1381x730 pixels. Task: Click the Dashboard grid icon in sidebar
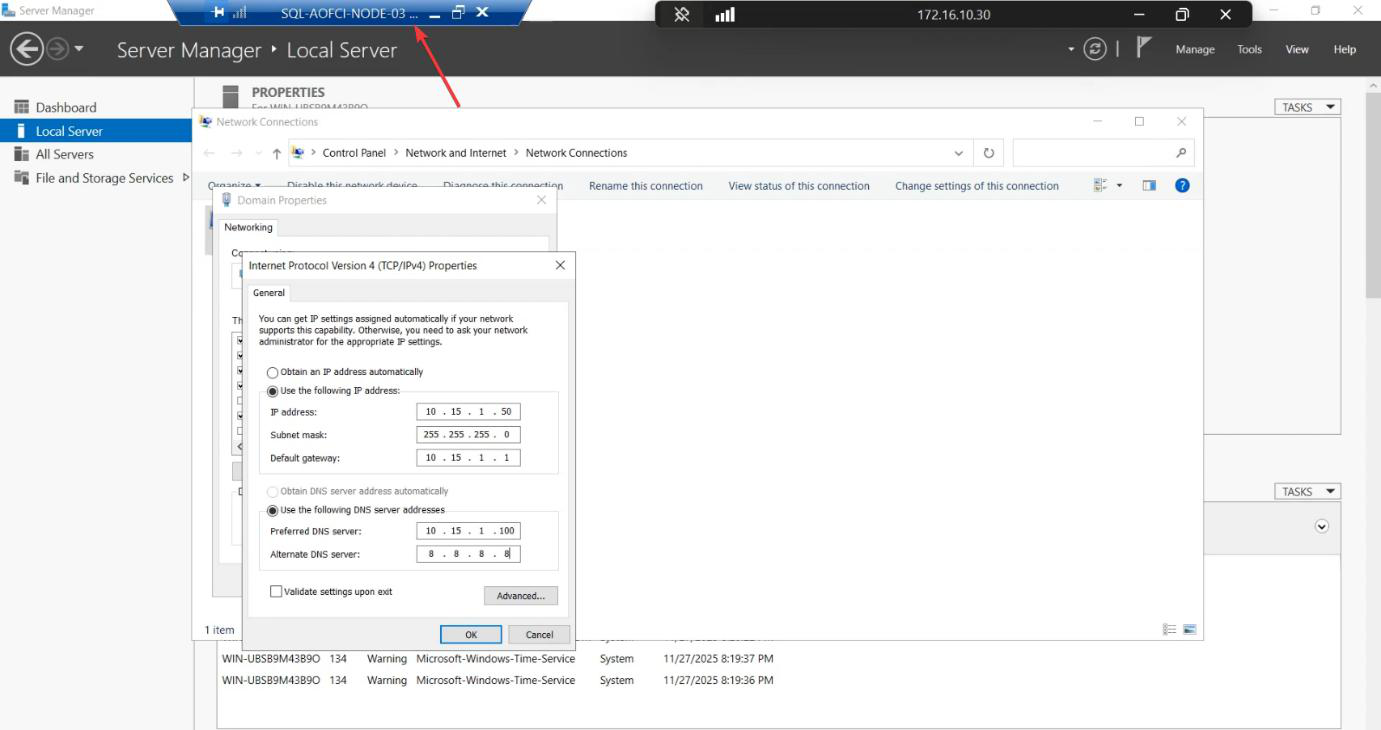coord(21,107)
